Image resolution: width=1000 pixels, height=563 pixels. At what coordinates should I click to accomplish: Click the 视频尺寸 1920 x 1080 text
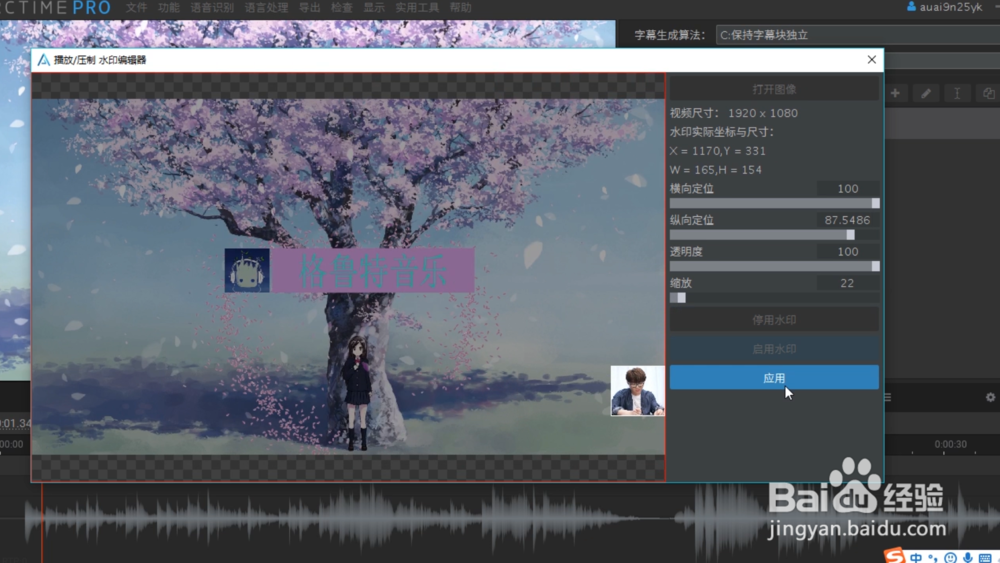pyautogui.click(x=733, y=113)
